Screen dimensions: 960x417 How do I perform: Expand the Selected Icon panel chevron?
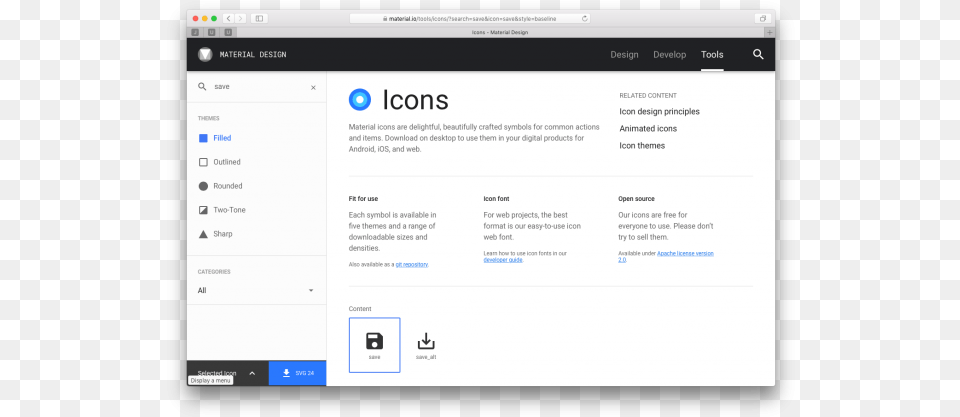pyautogui.click(x=252, y=373)
